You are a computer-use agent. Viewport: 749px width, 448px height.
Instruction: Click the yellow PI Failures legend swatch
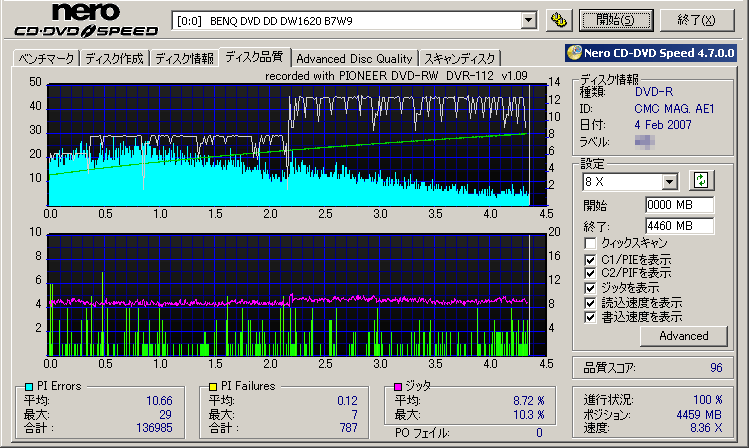pos(213,386)
